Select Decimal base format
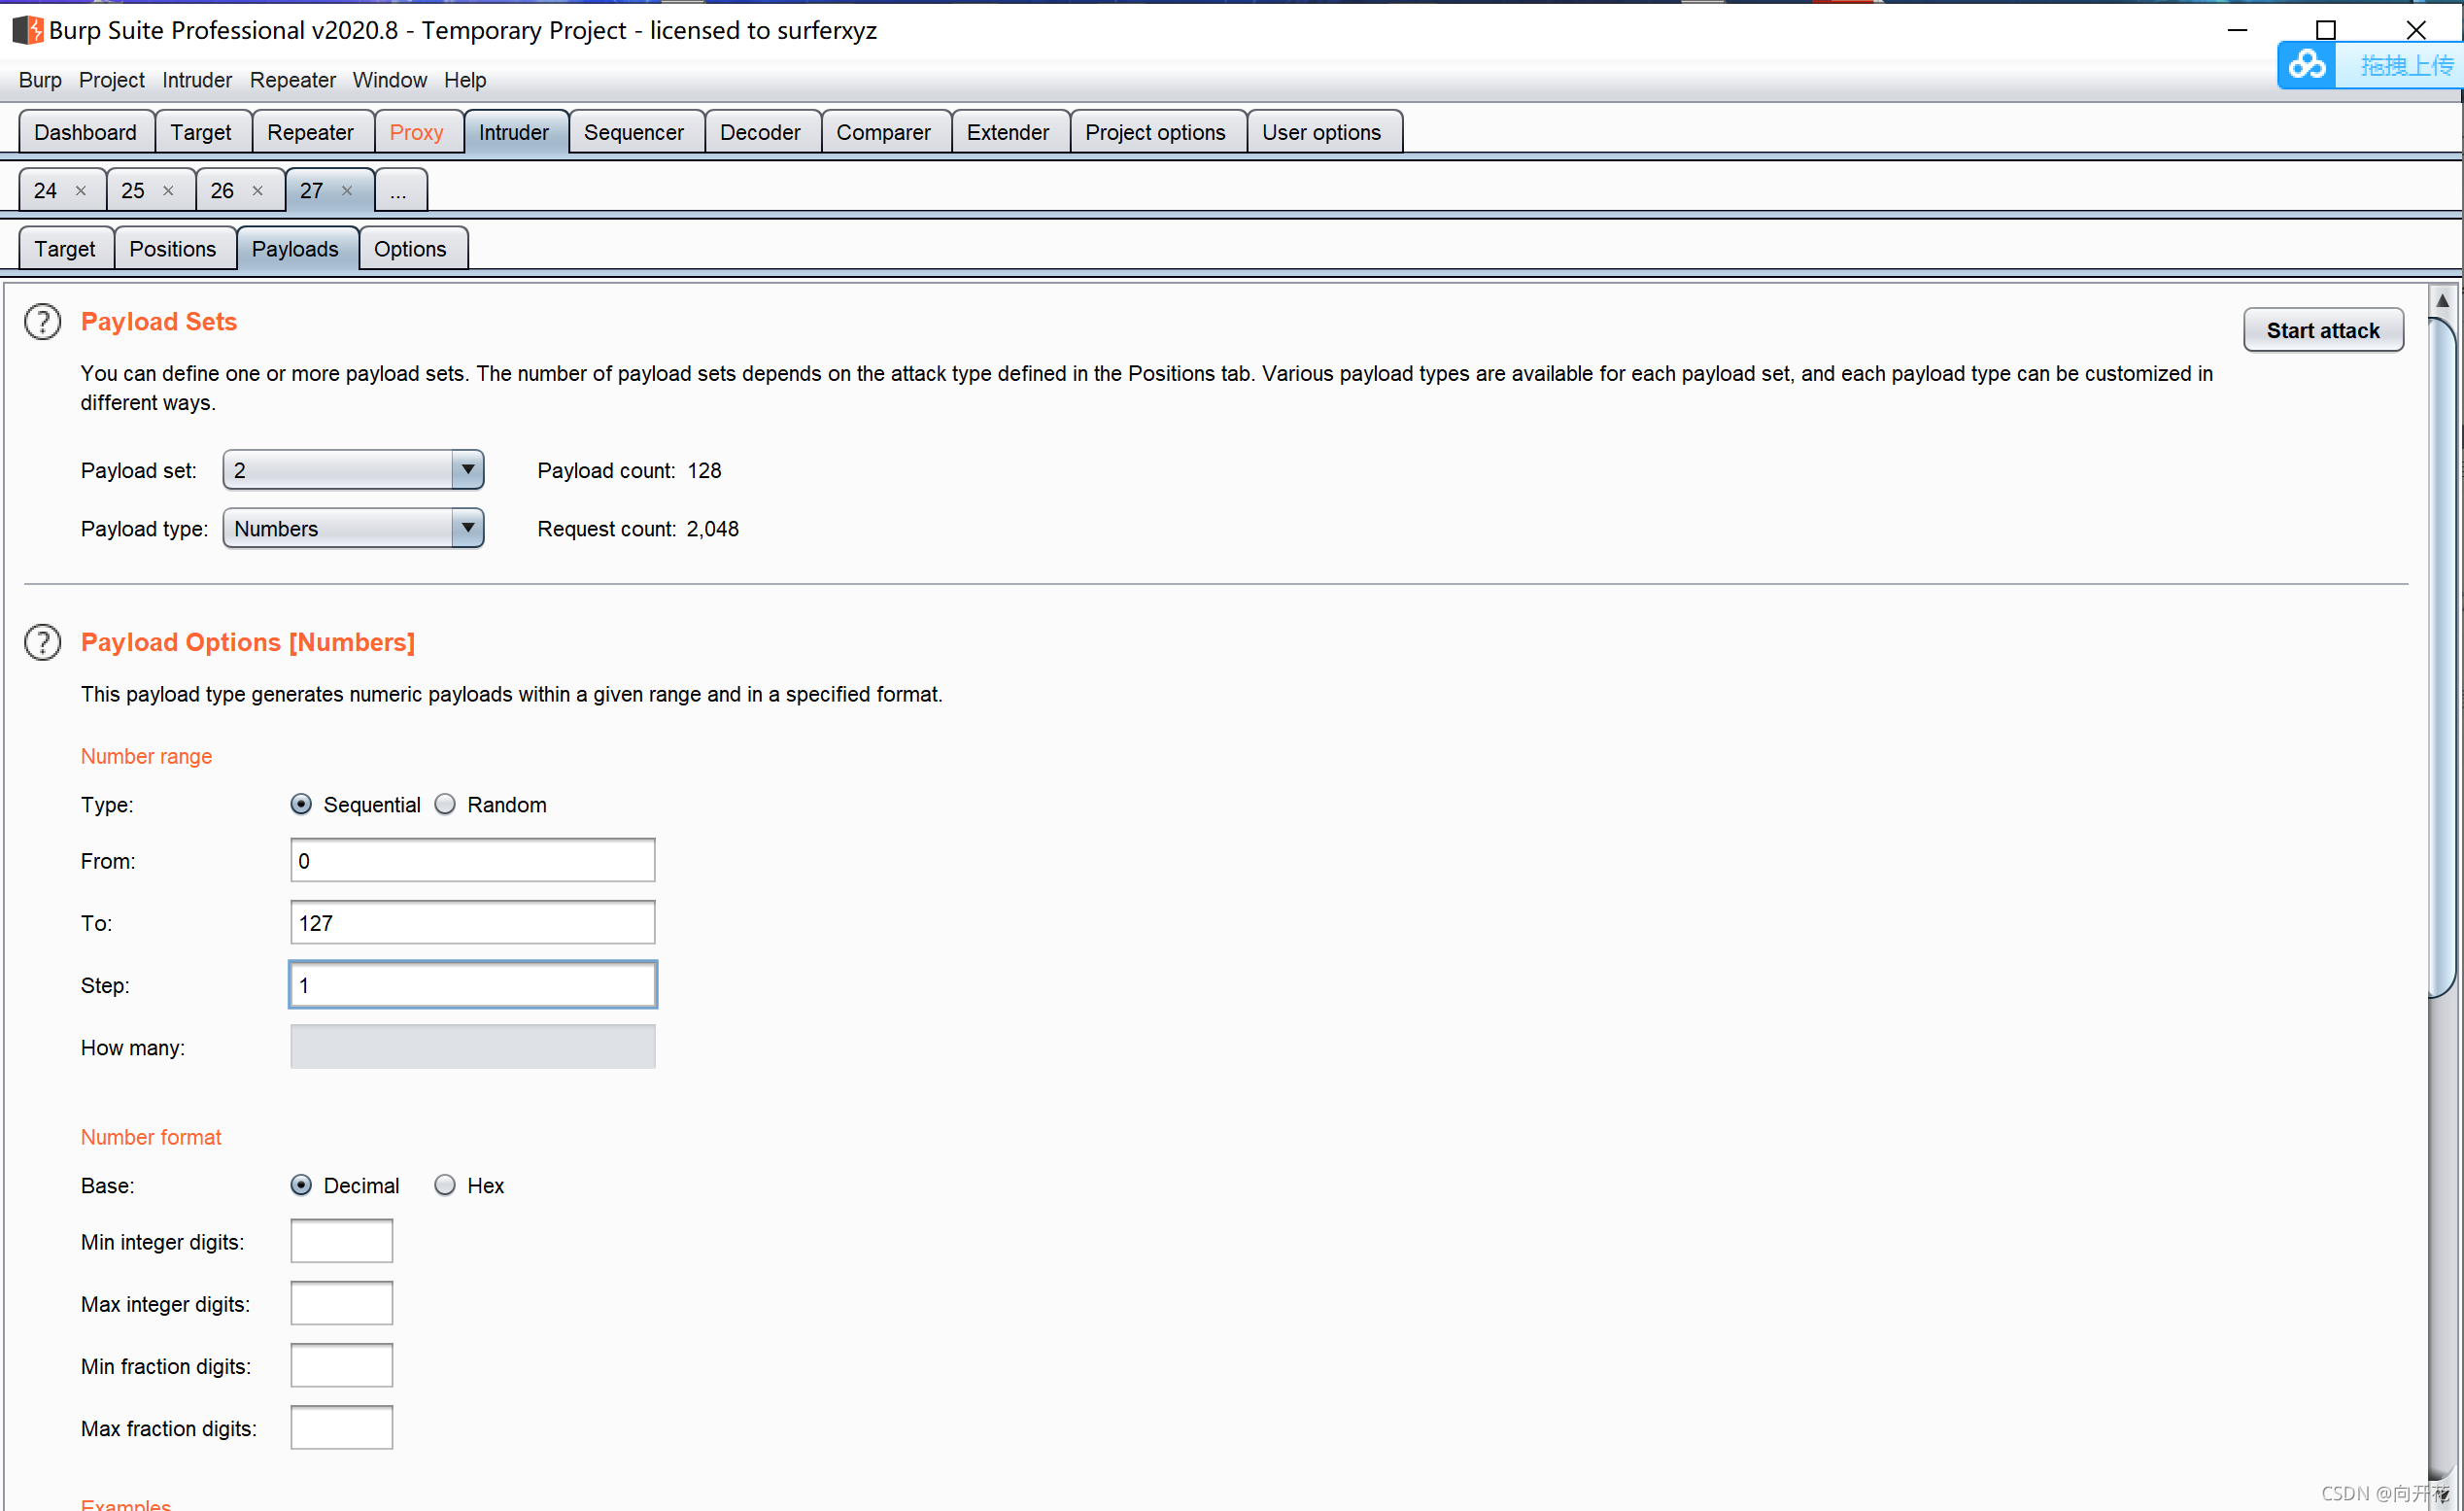Viewport: 2464px width, 1511px height. tap(304, 1185)
